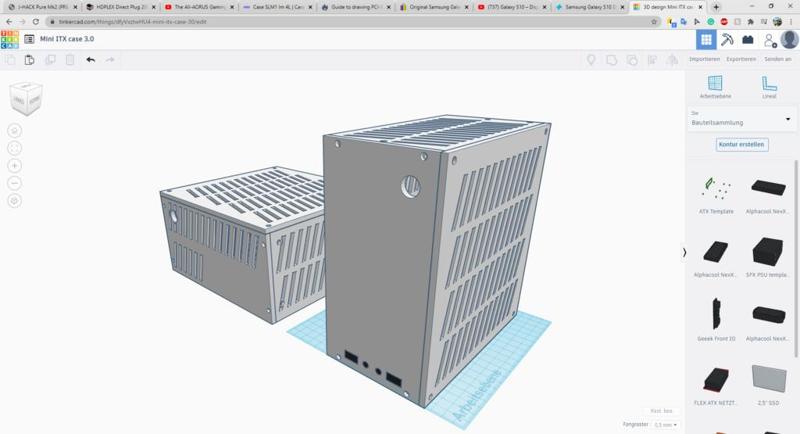Rename the design title Mini ITX case 3.0
This screenshot has height=434, width=800.
[x=67, y=39]
